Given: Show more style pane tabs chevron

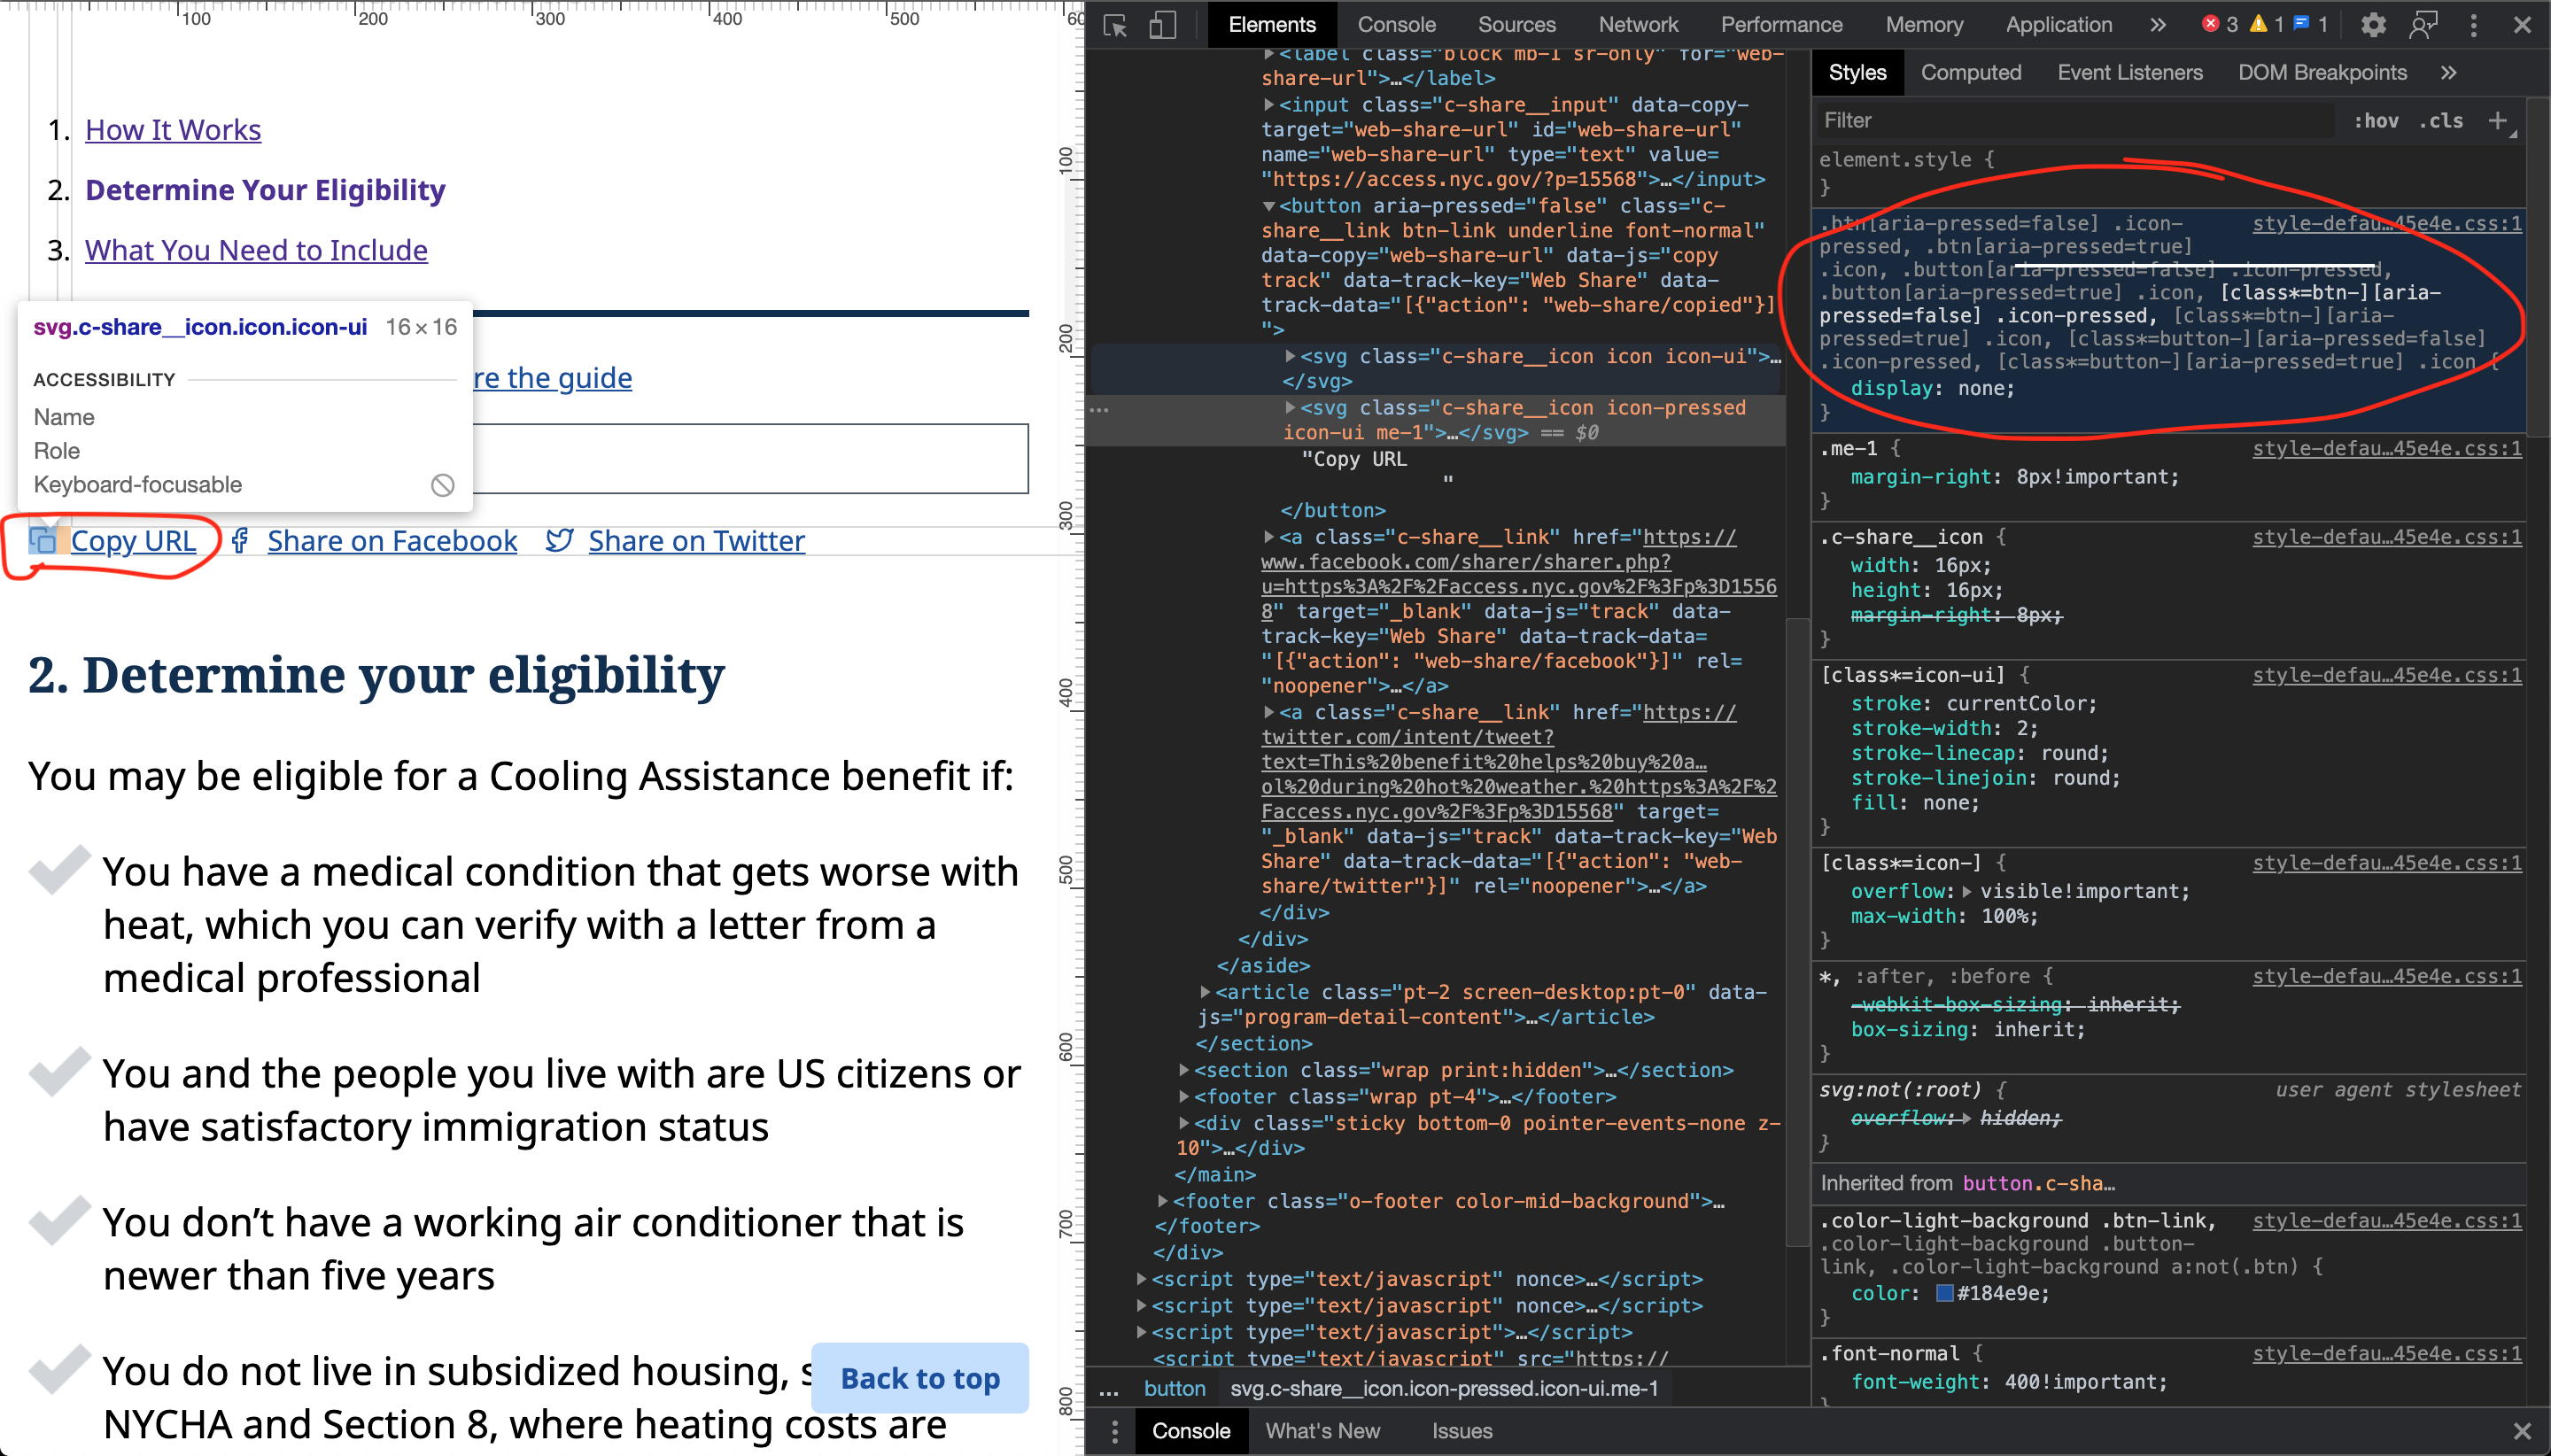Looking at the screenshot, I should (x=2448, y=73).
